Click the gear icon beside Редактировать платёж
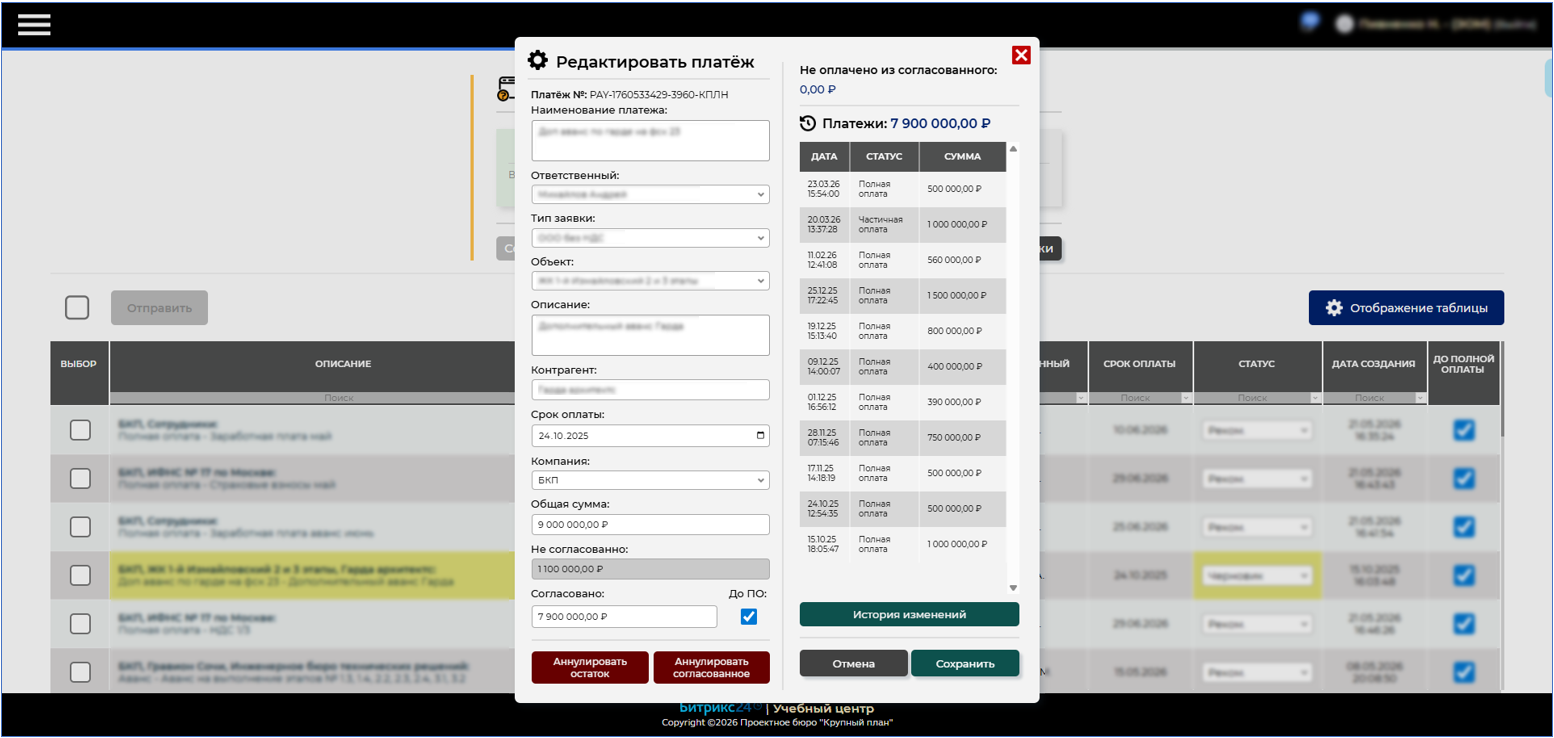Viewport: 1554px width, 738px height. pos(538,60)
